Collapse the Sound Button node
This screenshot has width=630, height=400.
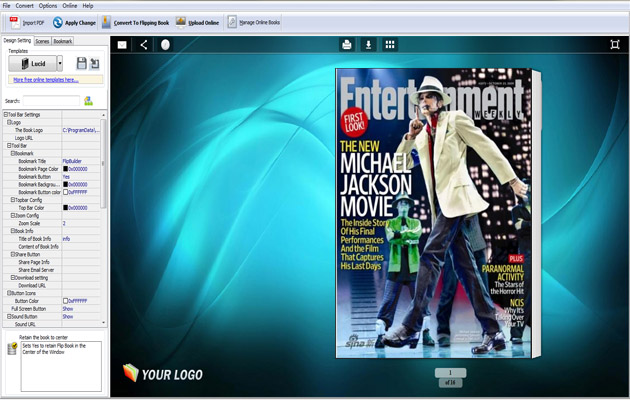9,316
